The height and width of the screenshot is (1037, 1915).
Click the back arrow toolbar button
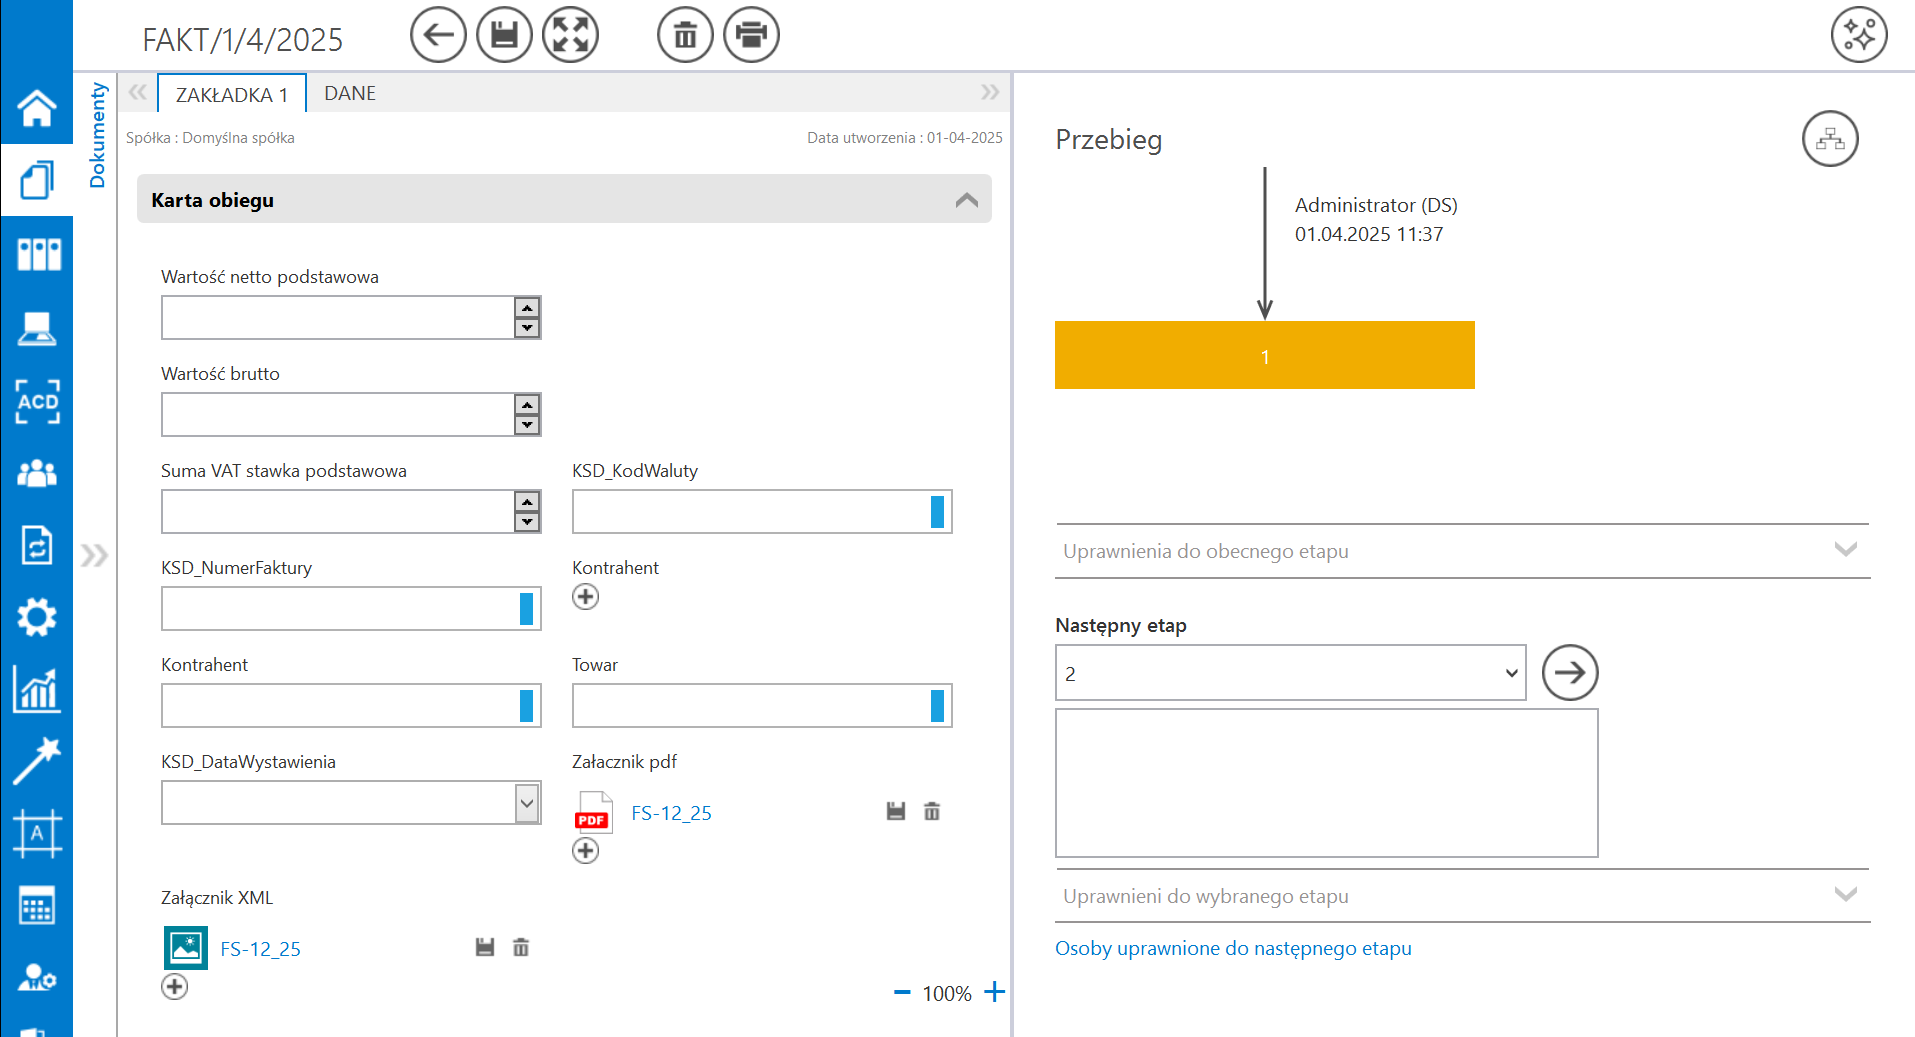(x=438, y=35)
